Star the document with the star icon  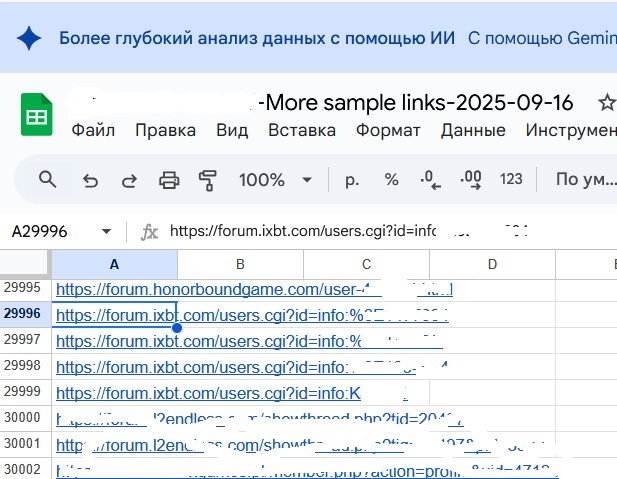point(606,103)
